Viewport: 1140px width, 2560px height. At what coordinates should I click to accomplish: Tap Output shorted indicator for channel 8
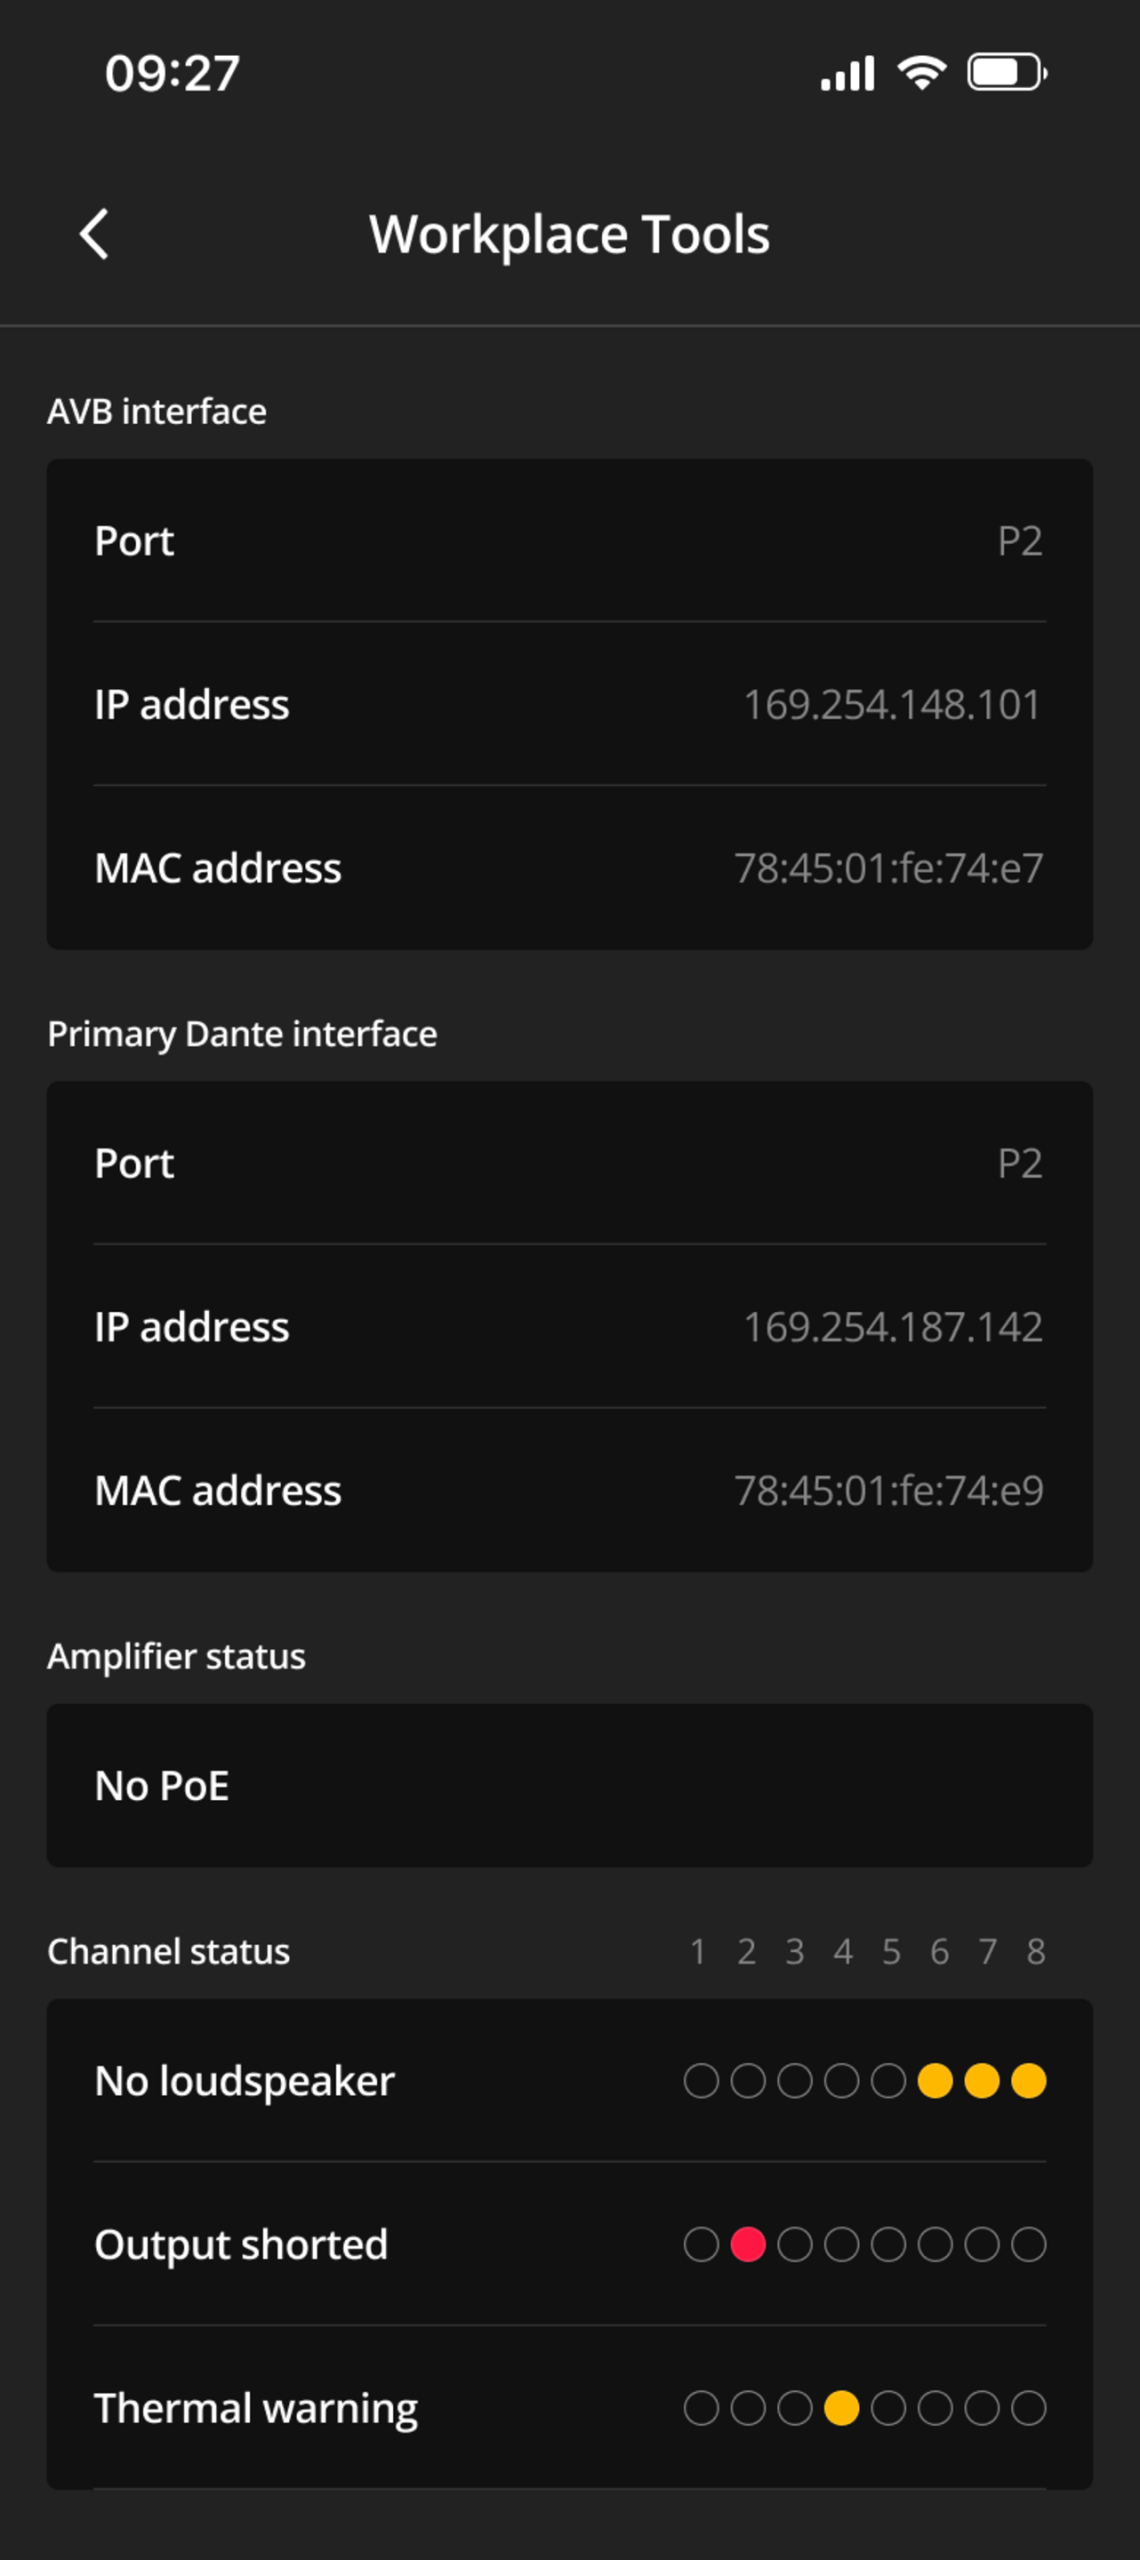[1028, 2244]
